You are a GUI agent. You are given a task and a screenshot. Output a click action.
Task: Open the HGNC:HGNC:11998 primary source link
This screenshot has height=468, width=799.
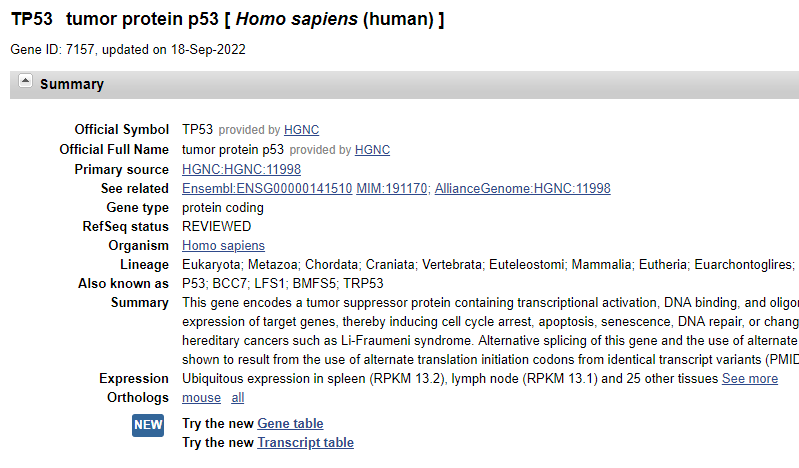[x=242, y=169]
